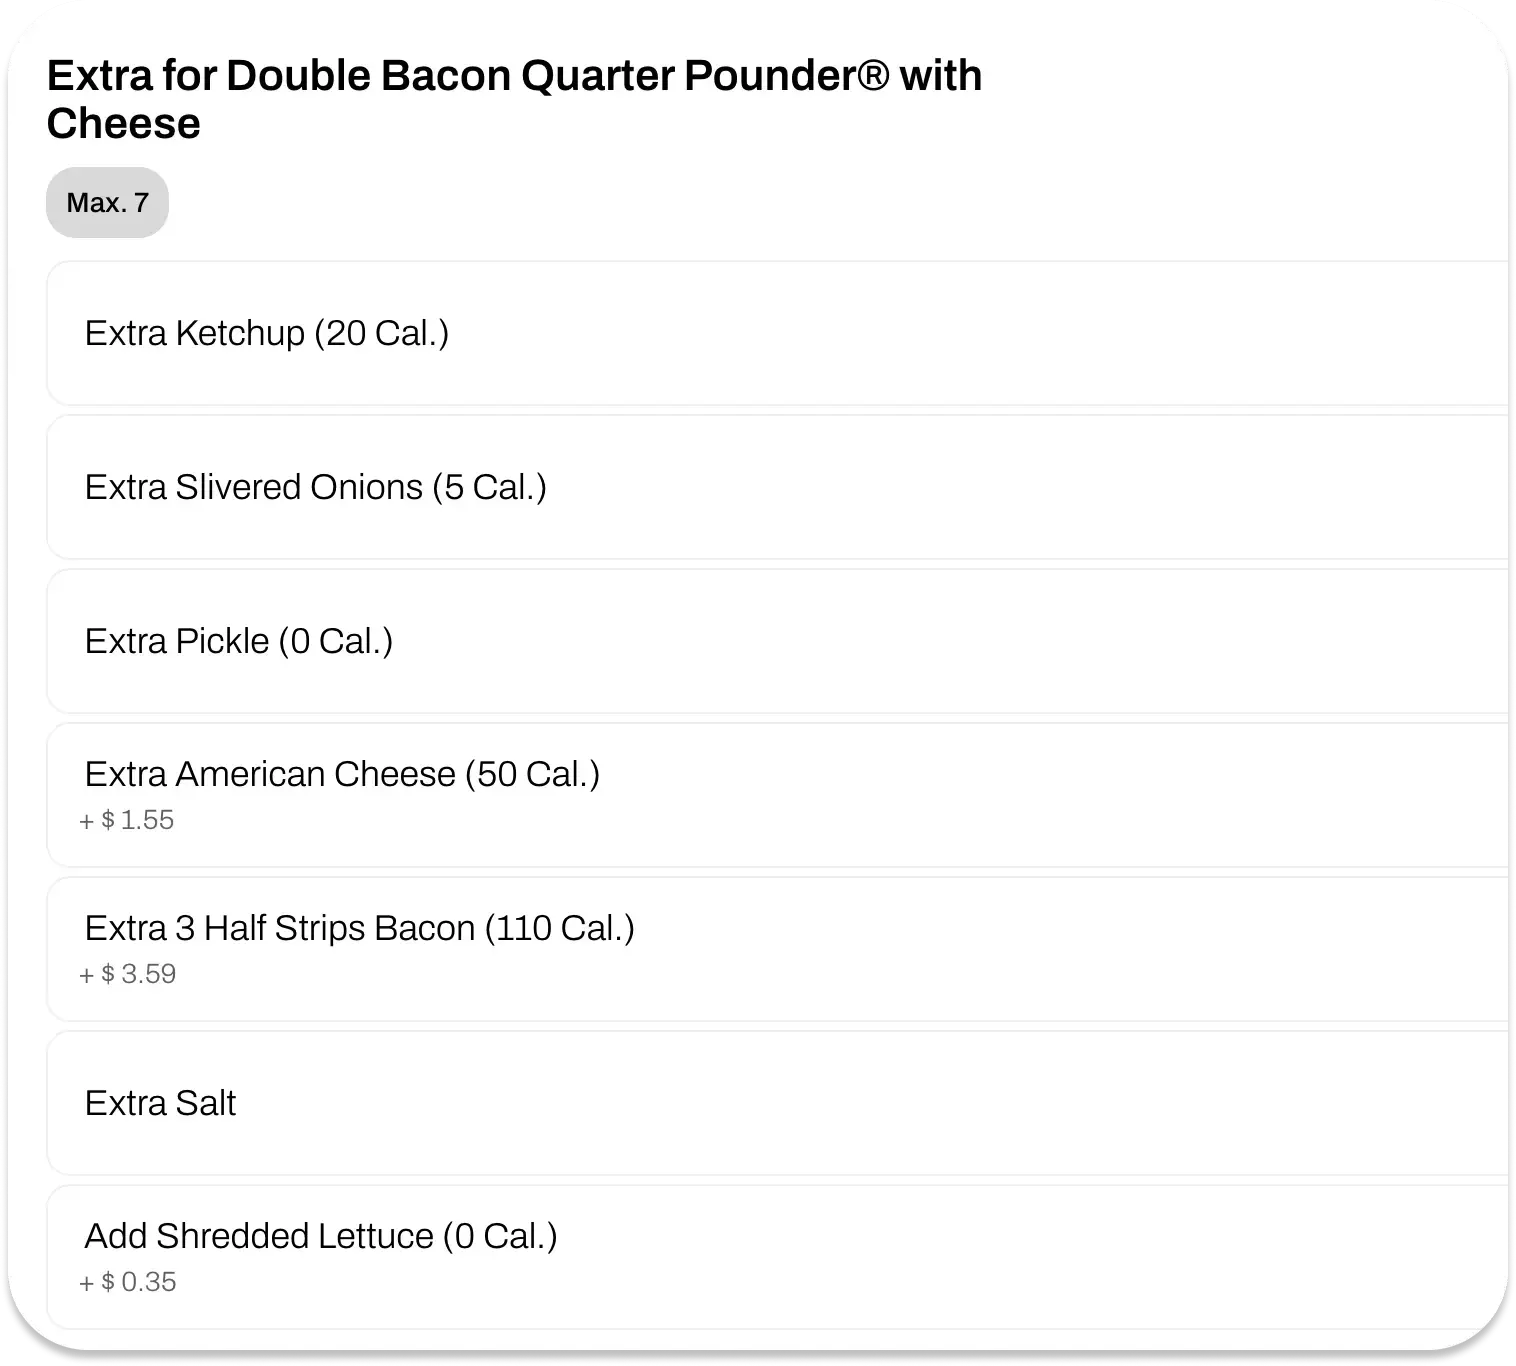Choose Extra Slivered Onions
Screen dimensions: 1516x1366
315,487
